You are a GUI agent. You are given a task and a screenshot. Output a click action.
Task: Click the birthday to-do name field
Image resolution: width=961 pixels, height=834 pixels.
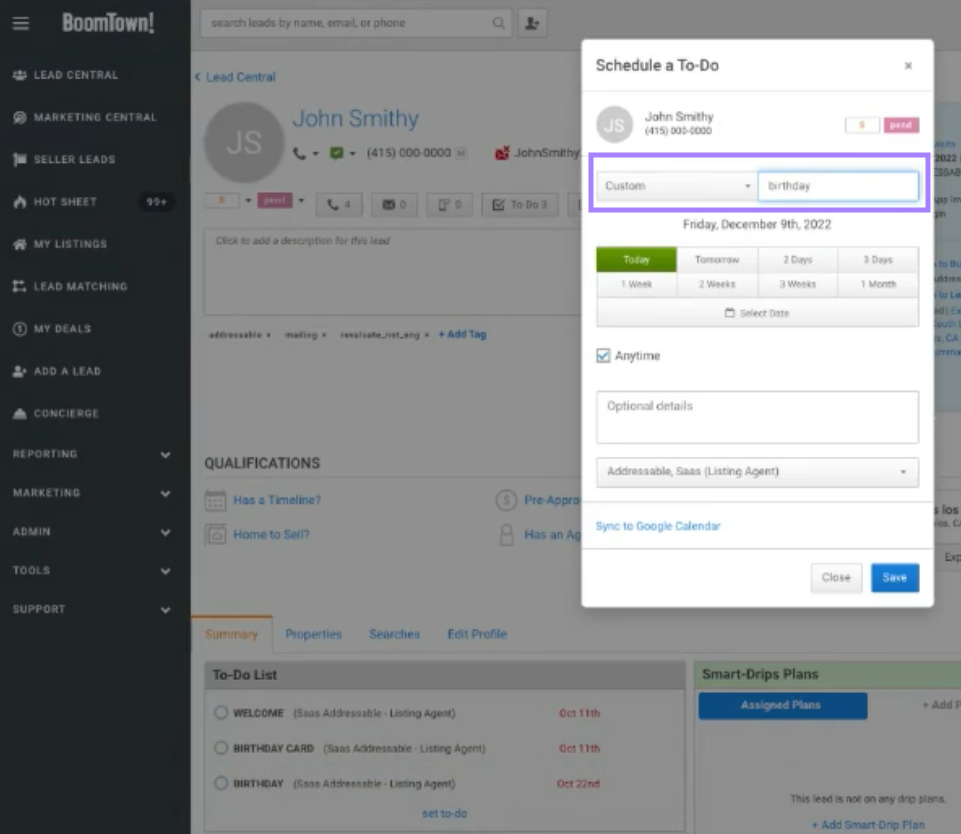[838, 186]
